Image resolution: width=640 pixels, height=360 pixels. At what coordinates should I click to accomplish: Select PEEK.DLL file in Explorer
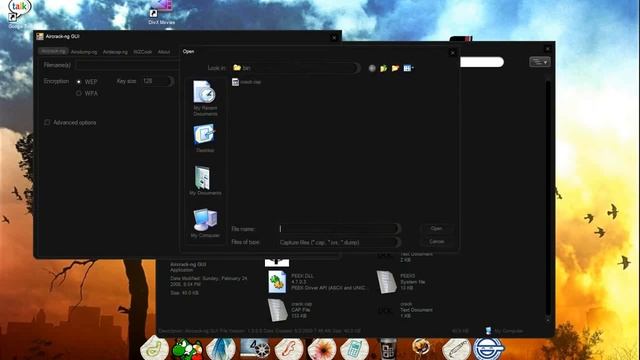[318, 282]
